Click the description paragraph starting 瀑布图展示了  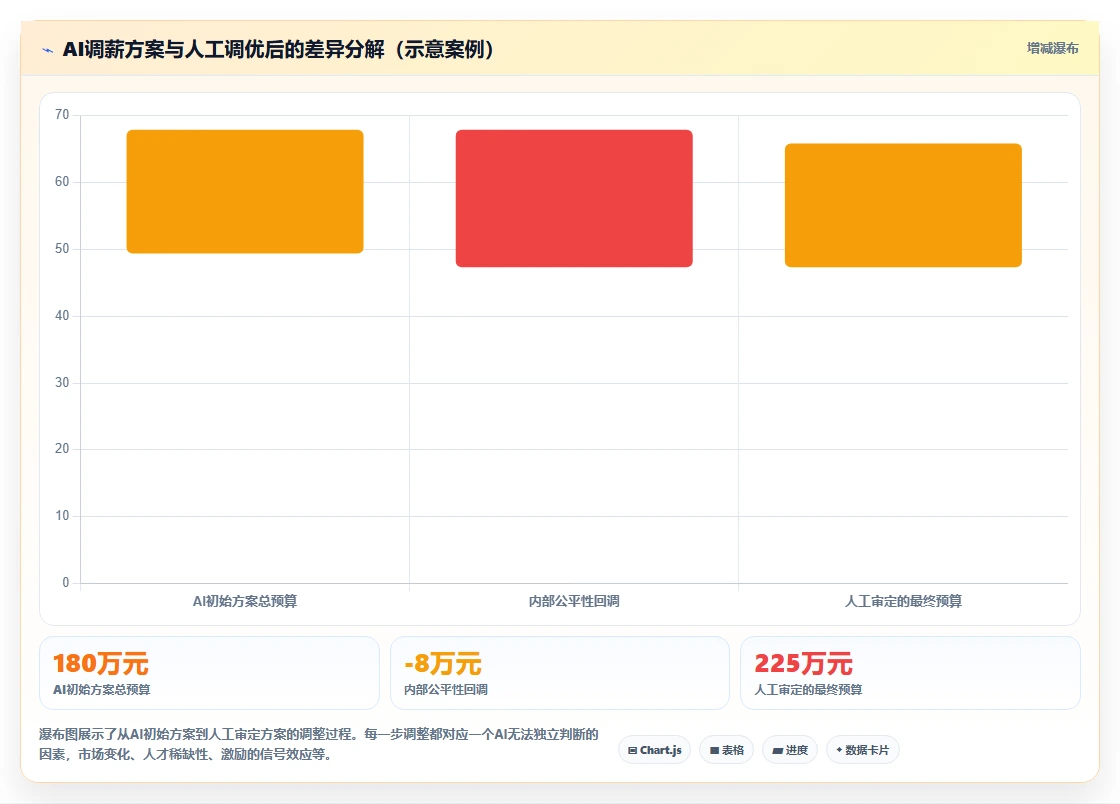point(319,744)
